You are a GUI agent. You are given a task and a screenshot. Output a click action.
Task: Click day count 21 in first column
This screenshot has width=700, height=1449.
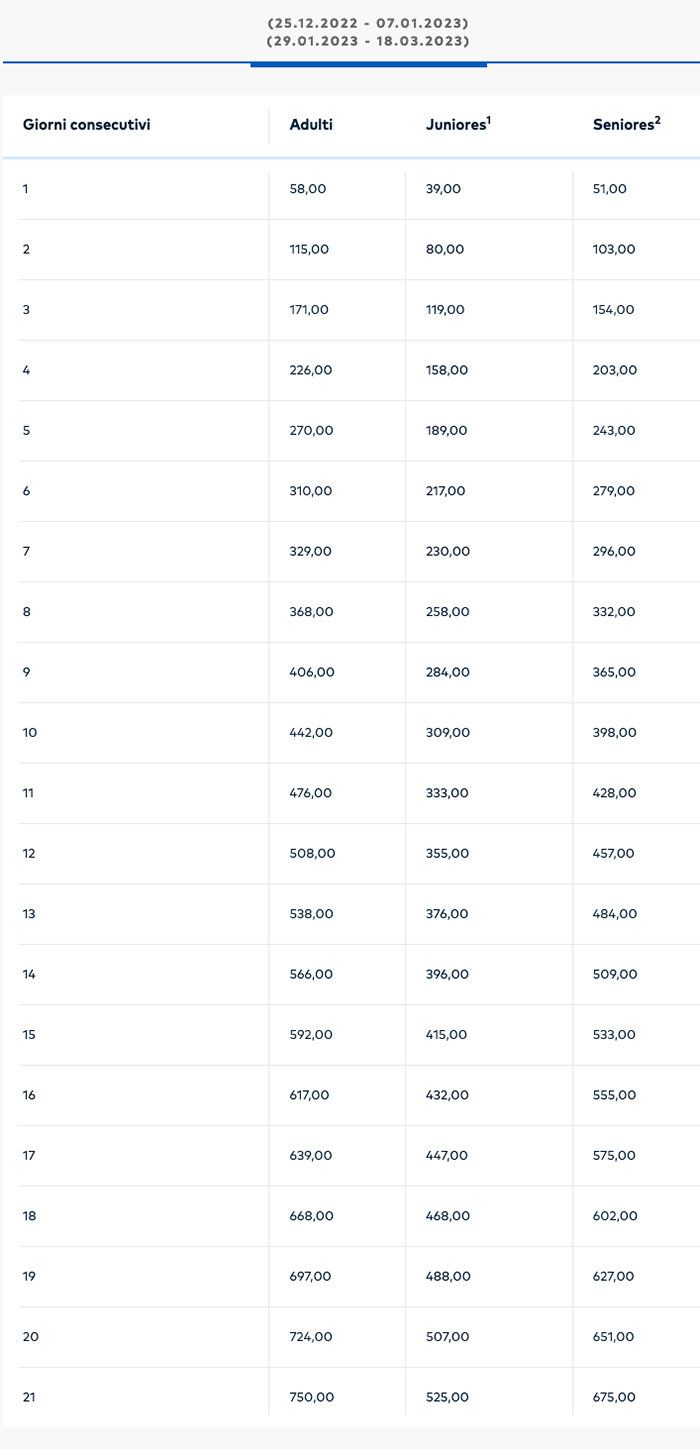pyautogui.click(x=29, y=1397)
